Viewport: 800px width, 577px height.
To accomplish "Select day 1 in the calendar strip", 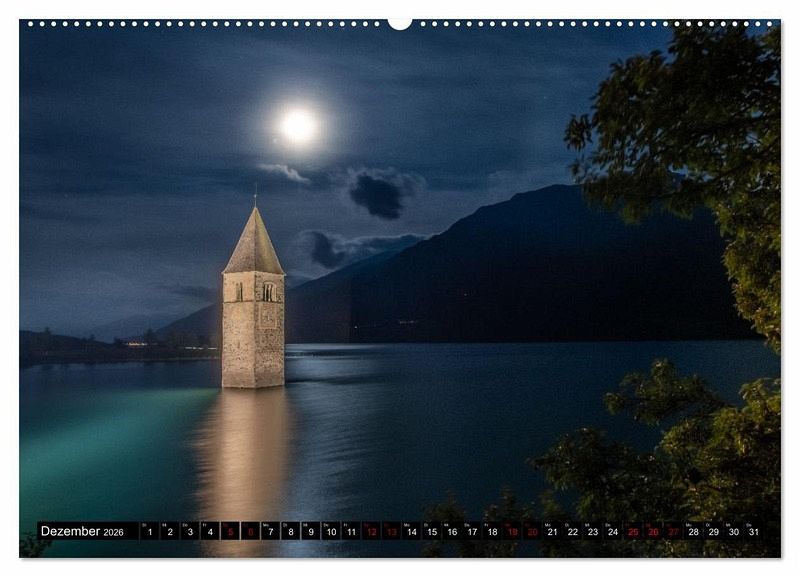I will (149, 531).
